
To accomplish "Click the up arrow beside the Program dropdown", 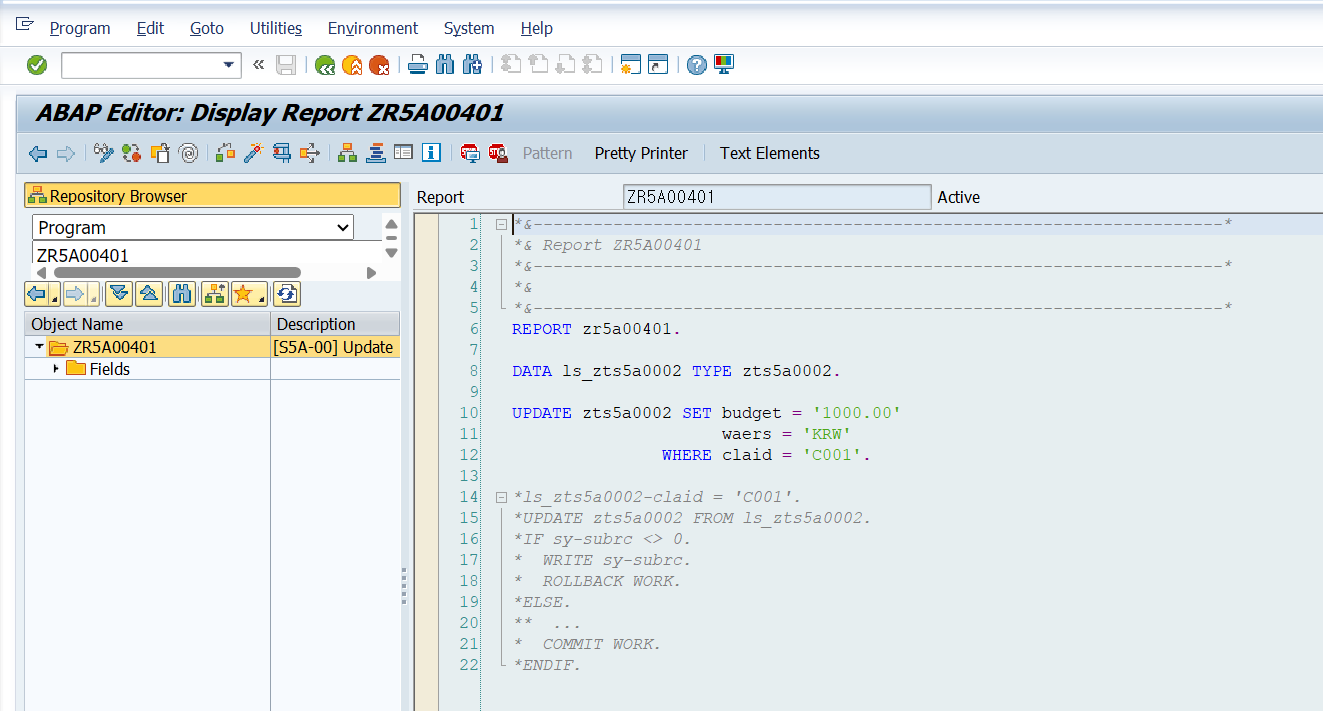I will pos(391,224).
